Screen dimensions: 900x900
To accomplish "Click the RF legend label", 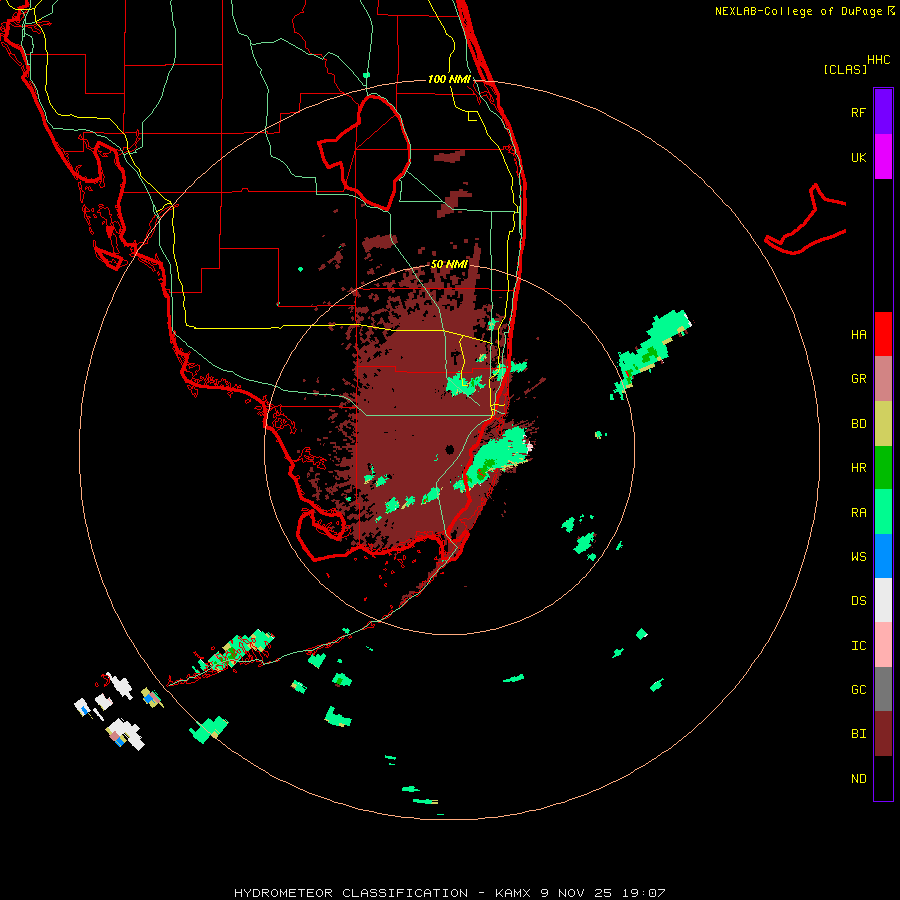I will [858, 112].
